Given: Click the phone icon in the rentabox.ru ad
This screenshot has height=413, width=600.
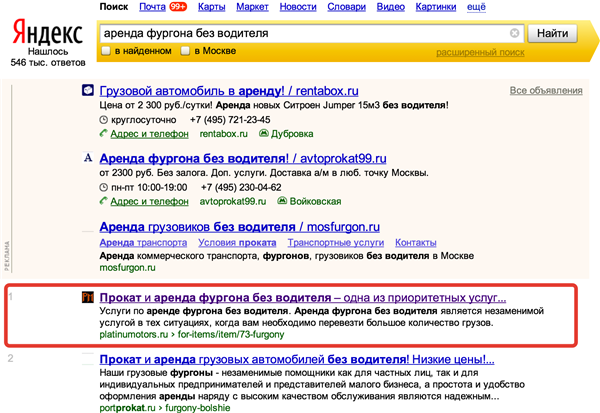Looking at the screenshot, I should (103, 133).
